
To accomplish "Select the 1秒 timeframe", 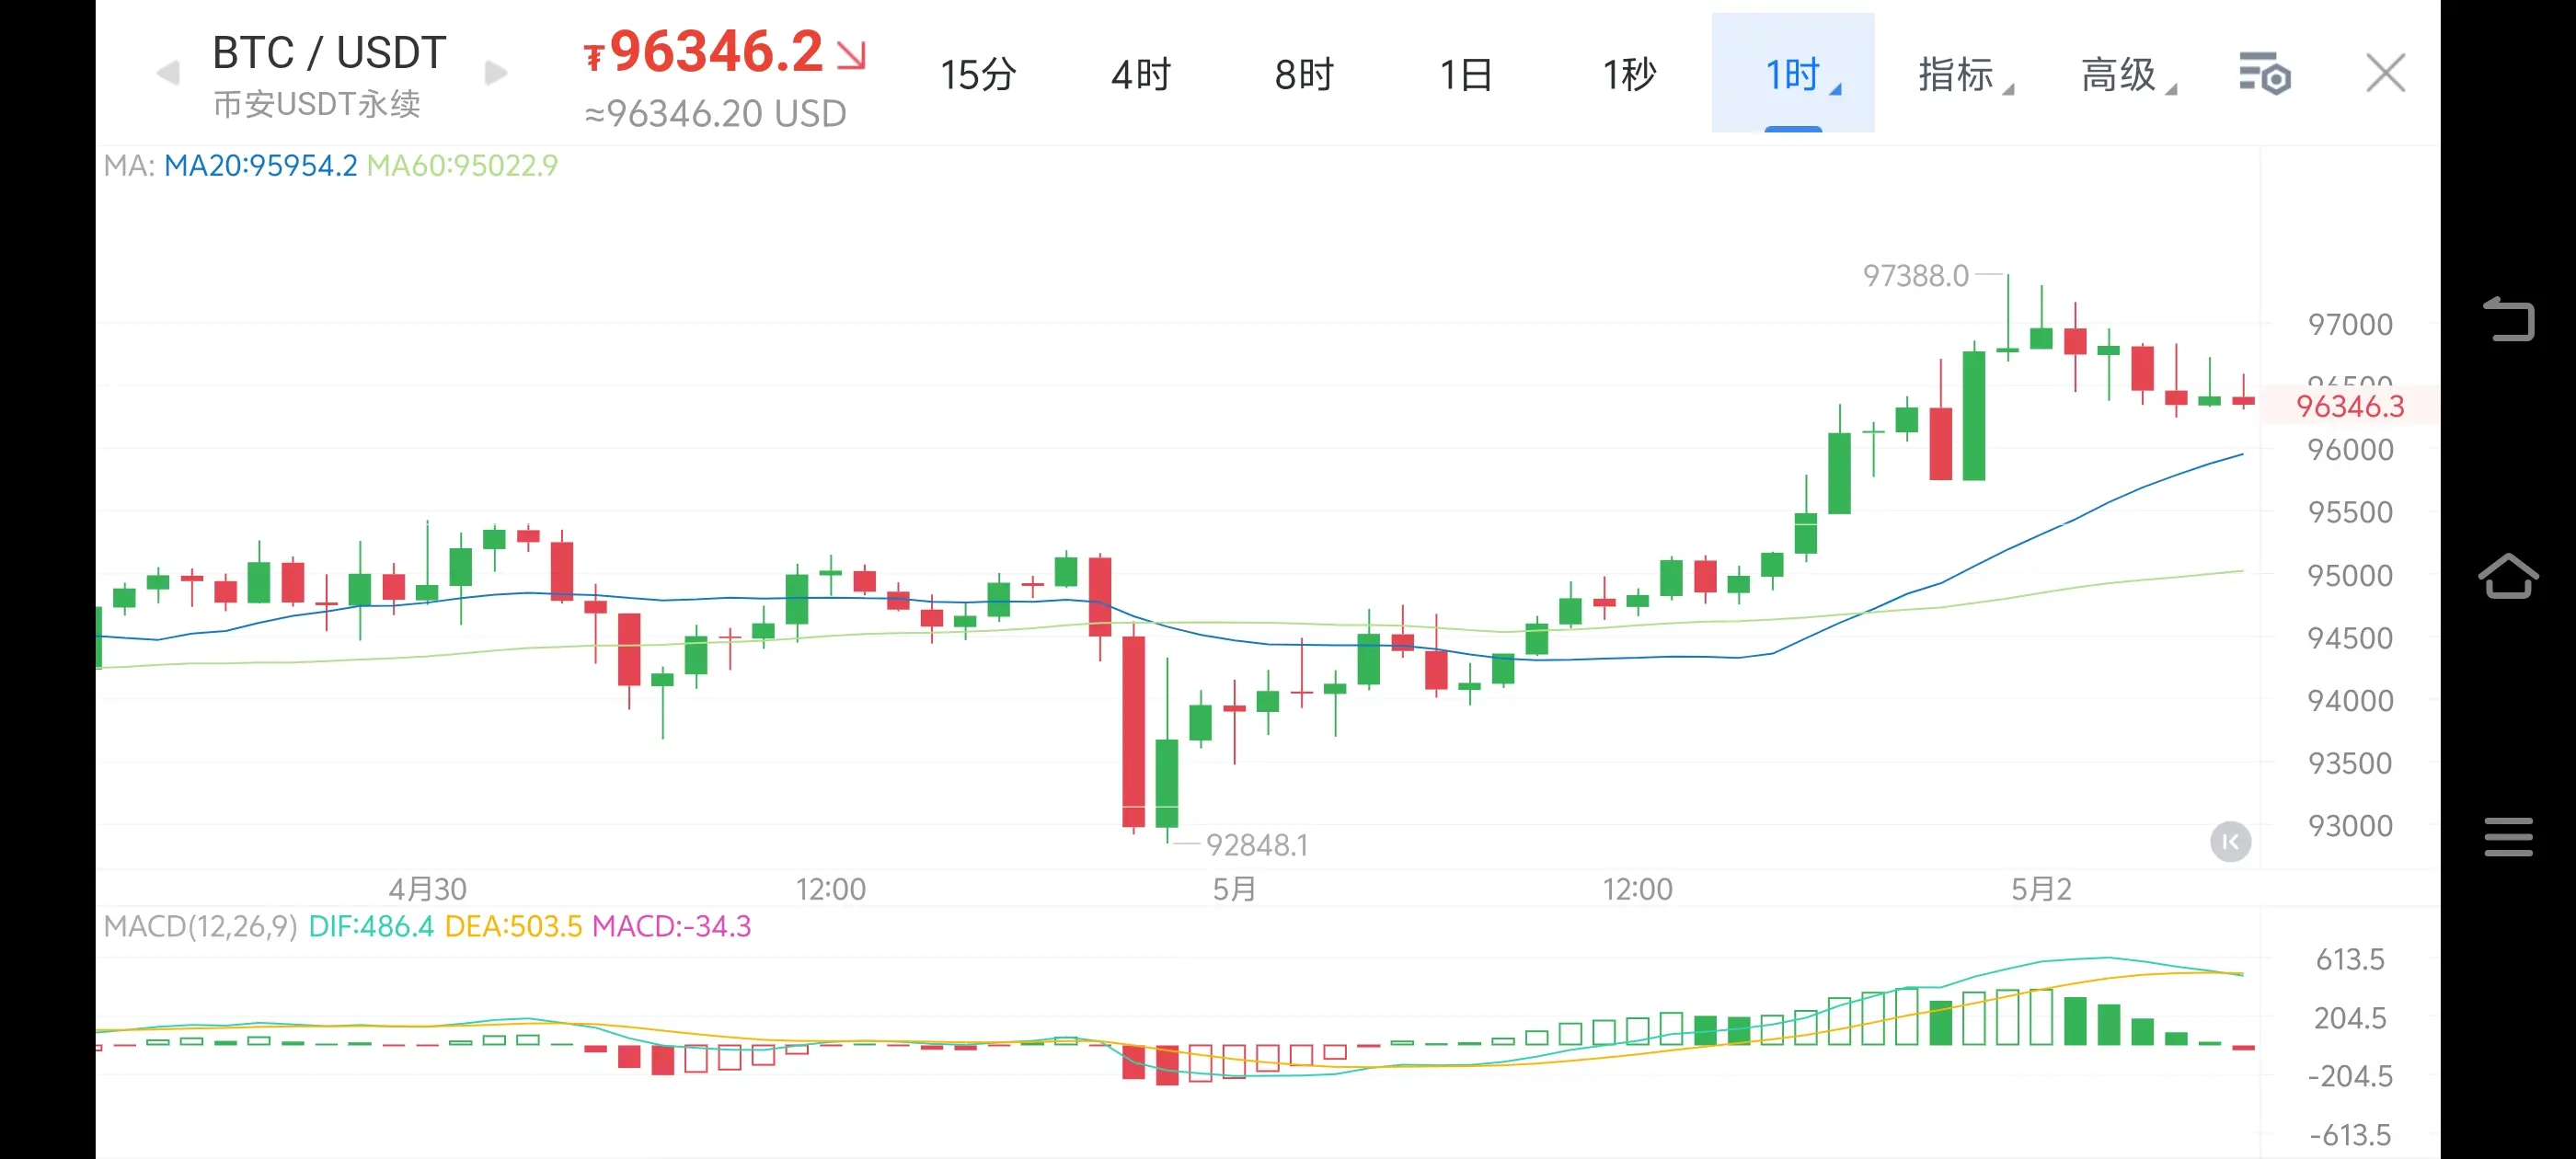I will [x=1629, y=74].
